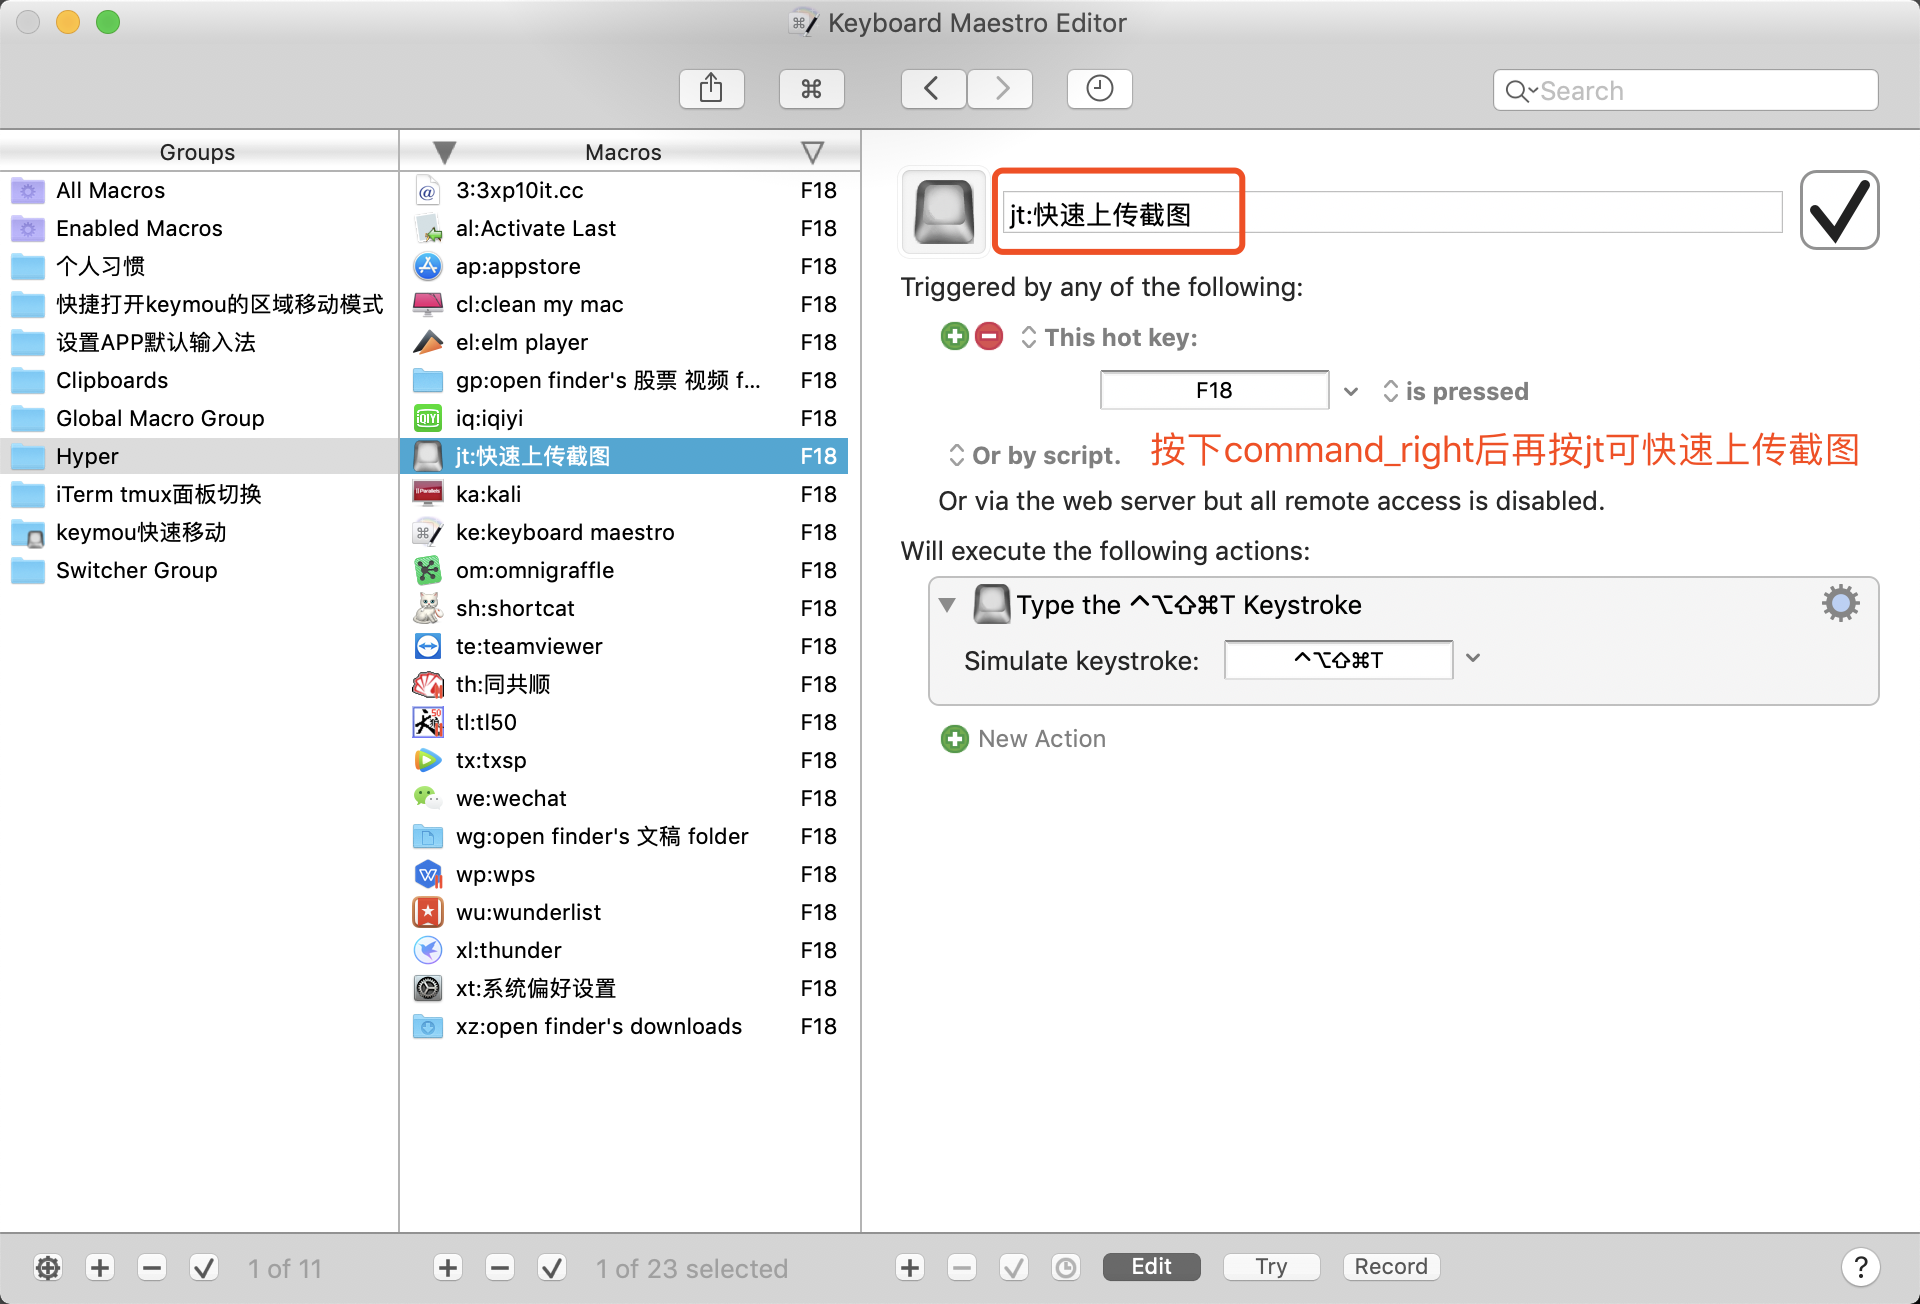The width and height of the screenshot is (1920, 1304).
Task: Select the Global Macro Group group
Action: coord(160,419)
